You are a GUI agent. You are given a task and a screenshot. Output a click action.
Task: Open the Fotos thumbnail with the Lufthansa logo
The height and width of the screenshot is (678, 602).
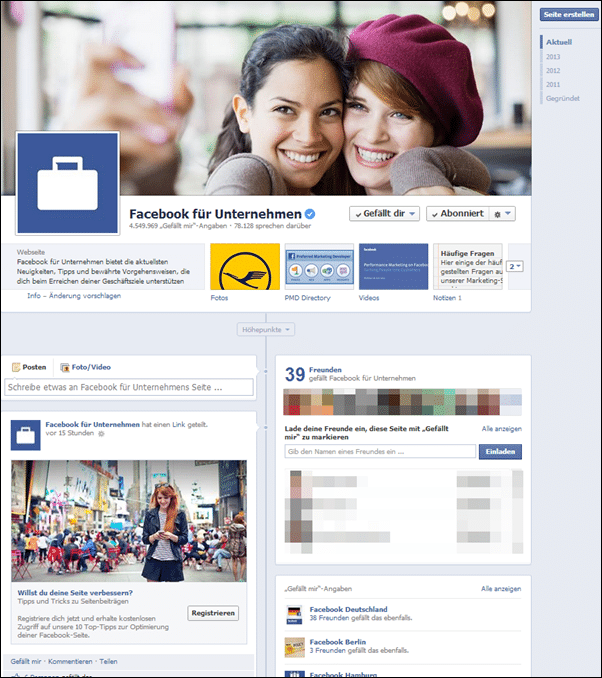pos(245,266)
